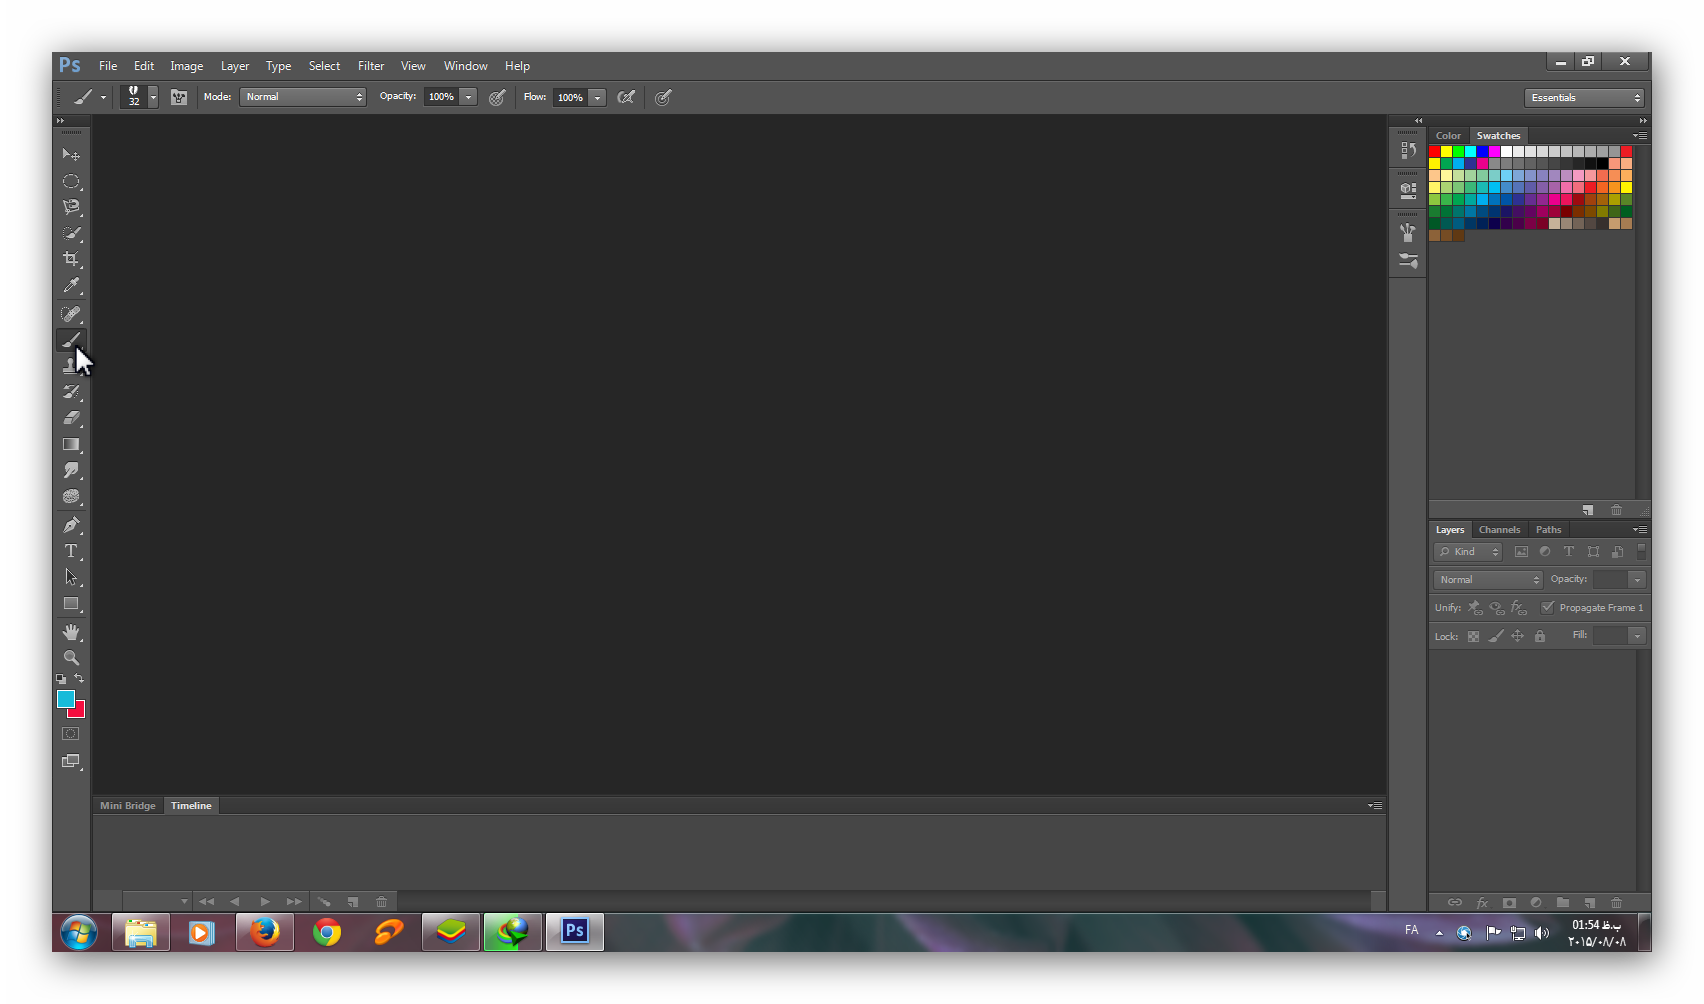The height and width of the screenshot is (1004, 1704).
Task: Open the collapsed Properties cube panel icon
Action: point(1408,190)
